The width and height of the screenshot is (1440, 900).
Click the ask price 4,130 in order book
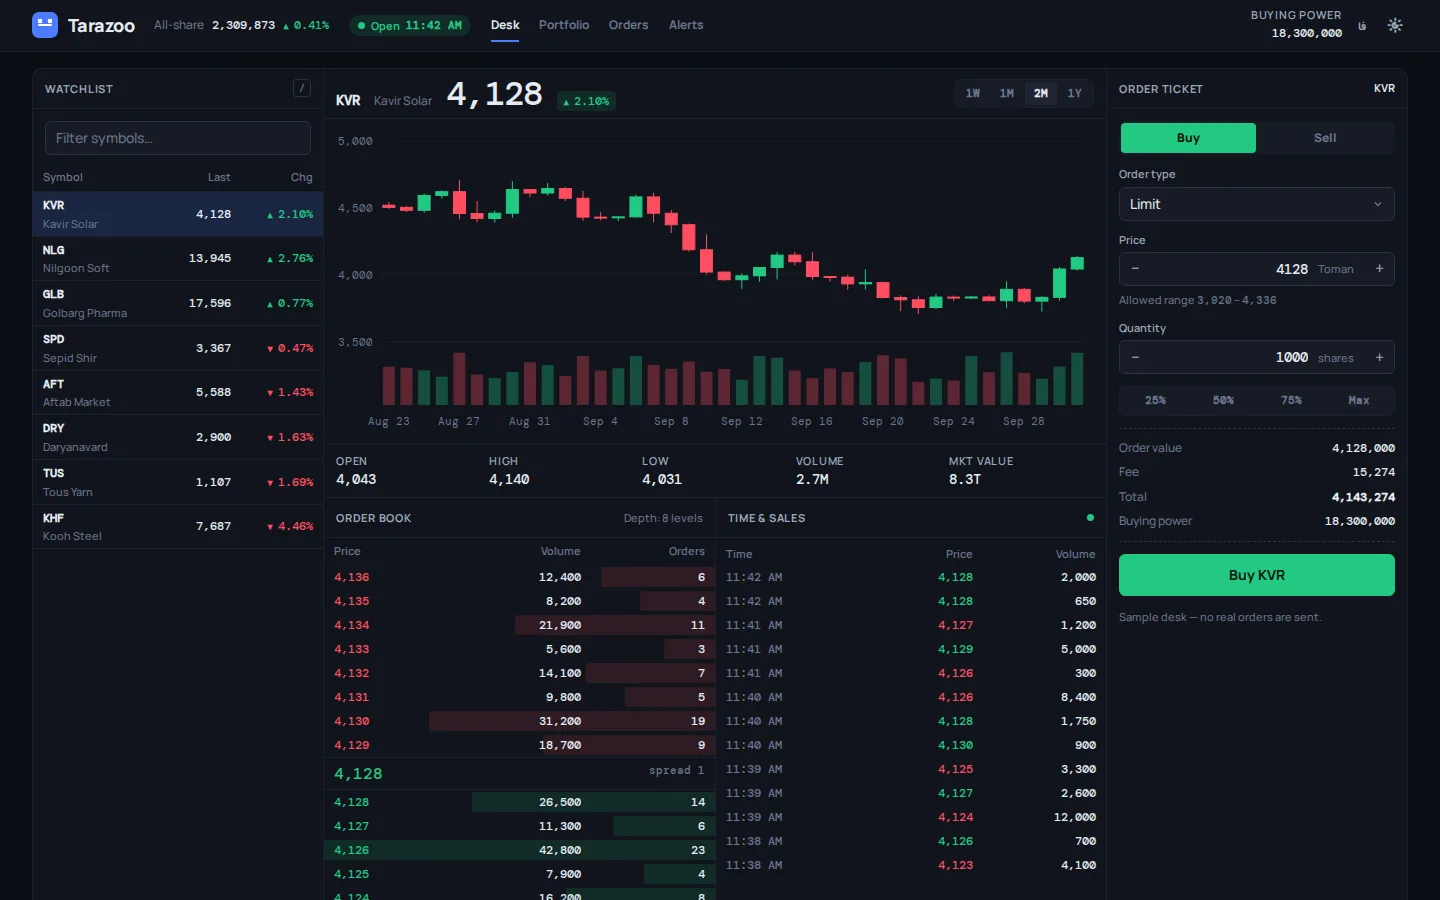[x=352, y=721]
